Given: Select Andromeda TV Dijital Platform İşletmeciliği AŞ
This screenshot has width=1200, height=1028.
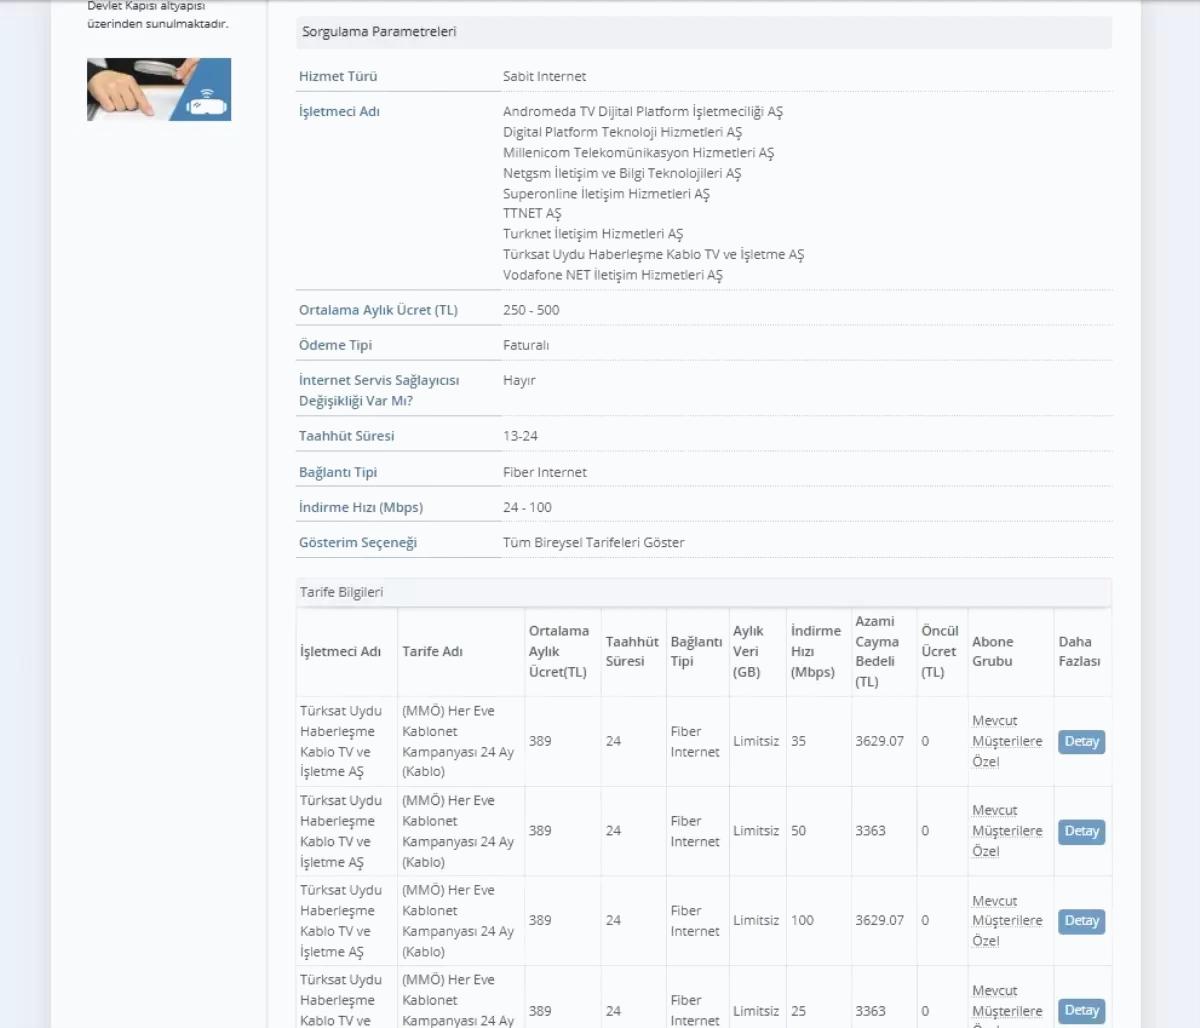Looking at the screenshot, I should coord(643,112).
